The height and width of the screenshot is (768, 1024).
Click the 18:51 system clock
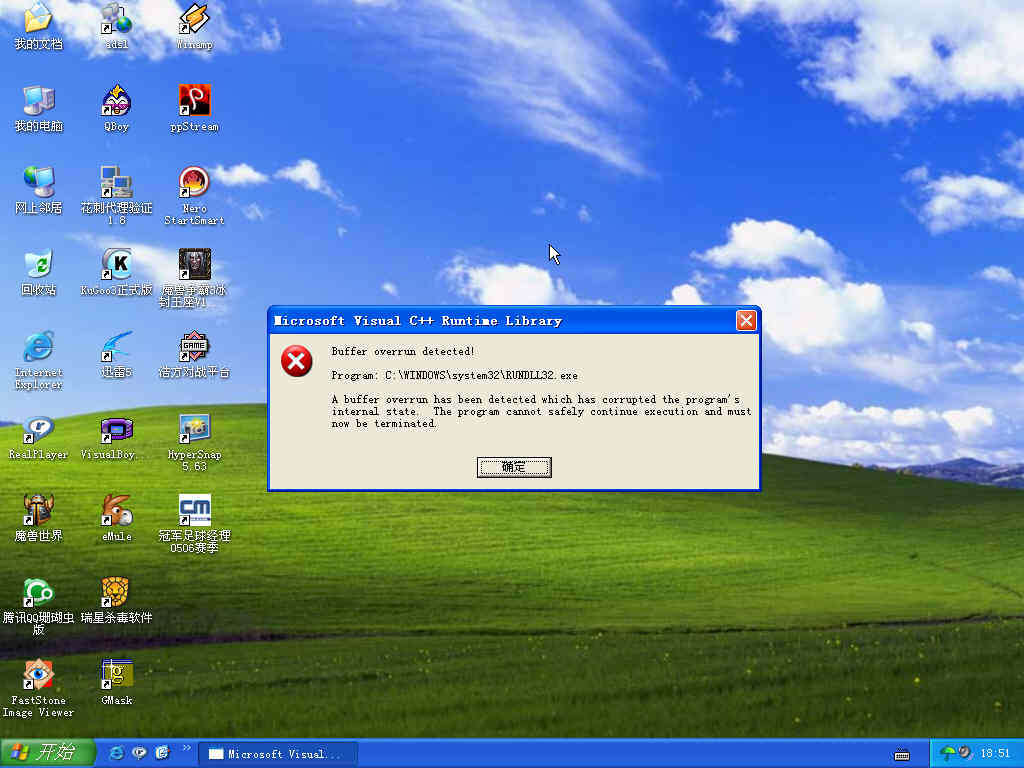pyautogui.click(x=995, y=754)
